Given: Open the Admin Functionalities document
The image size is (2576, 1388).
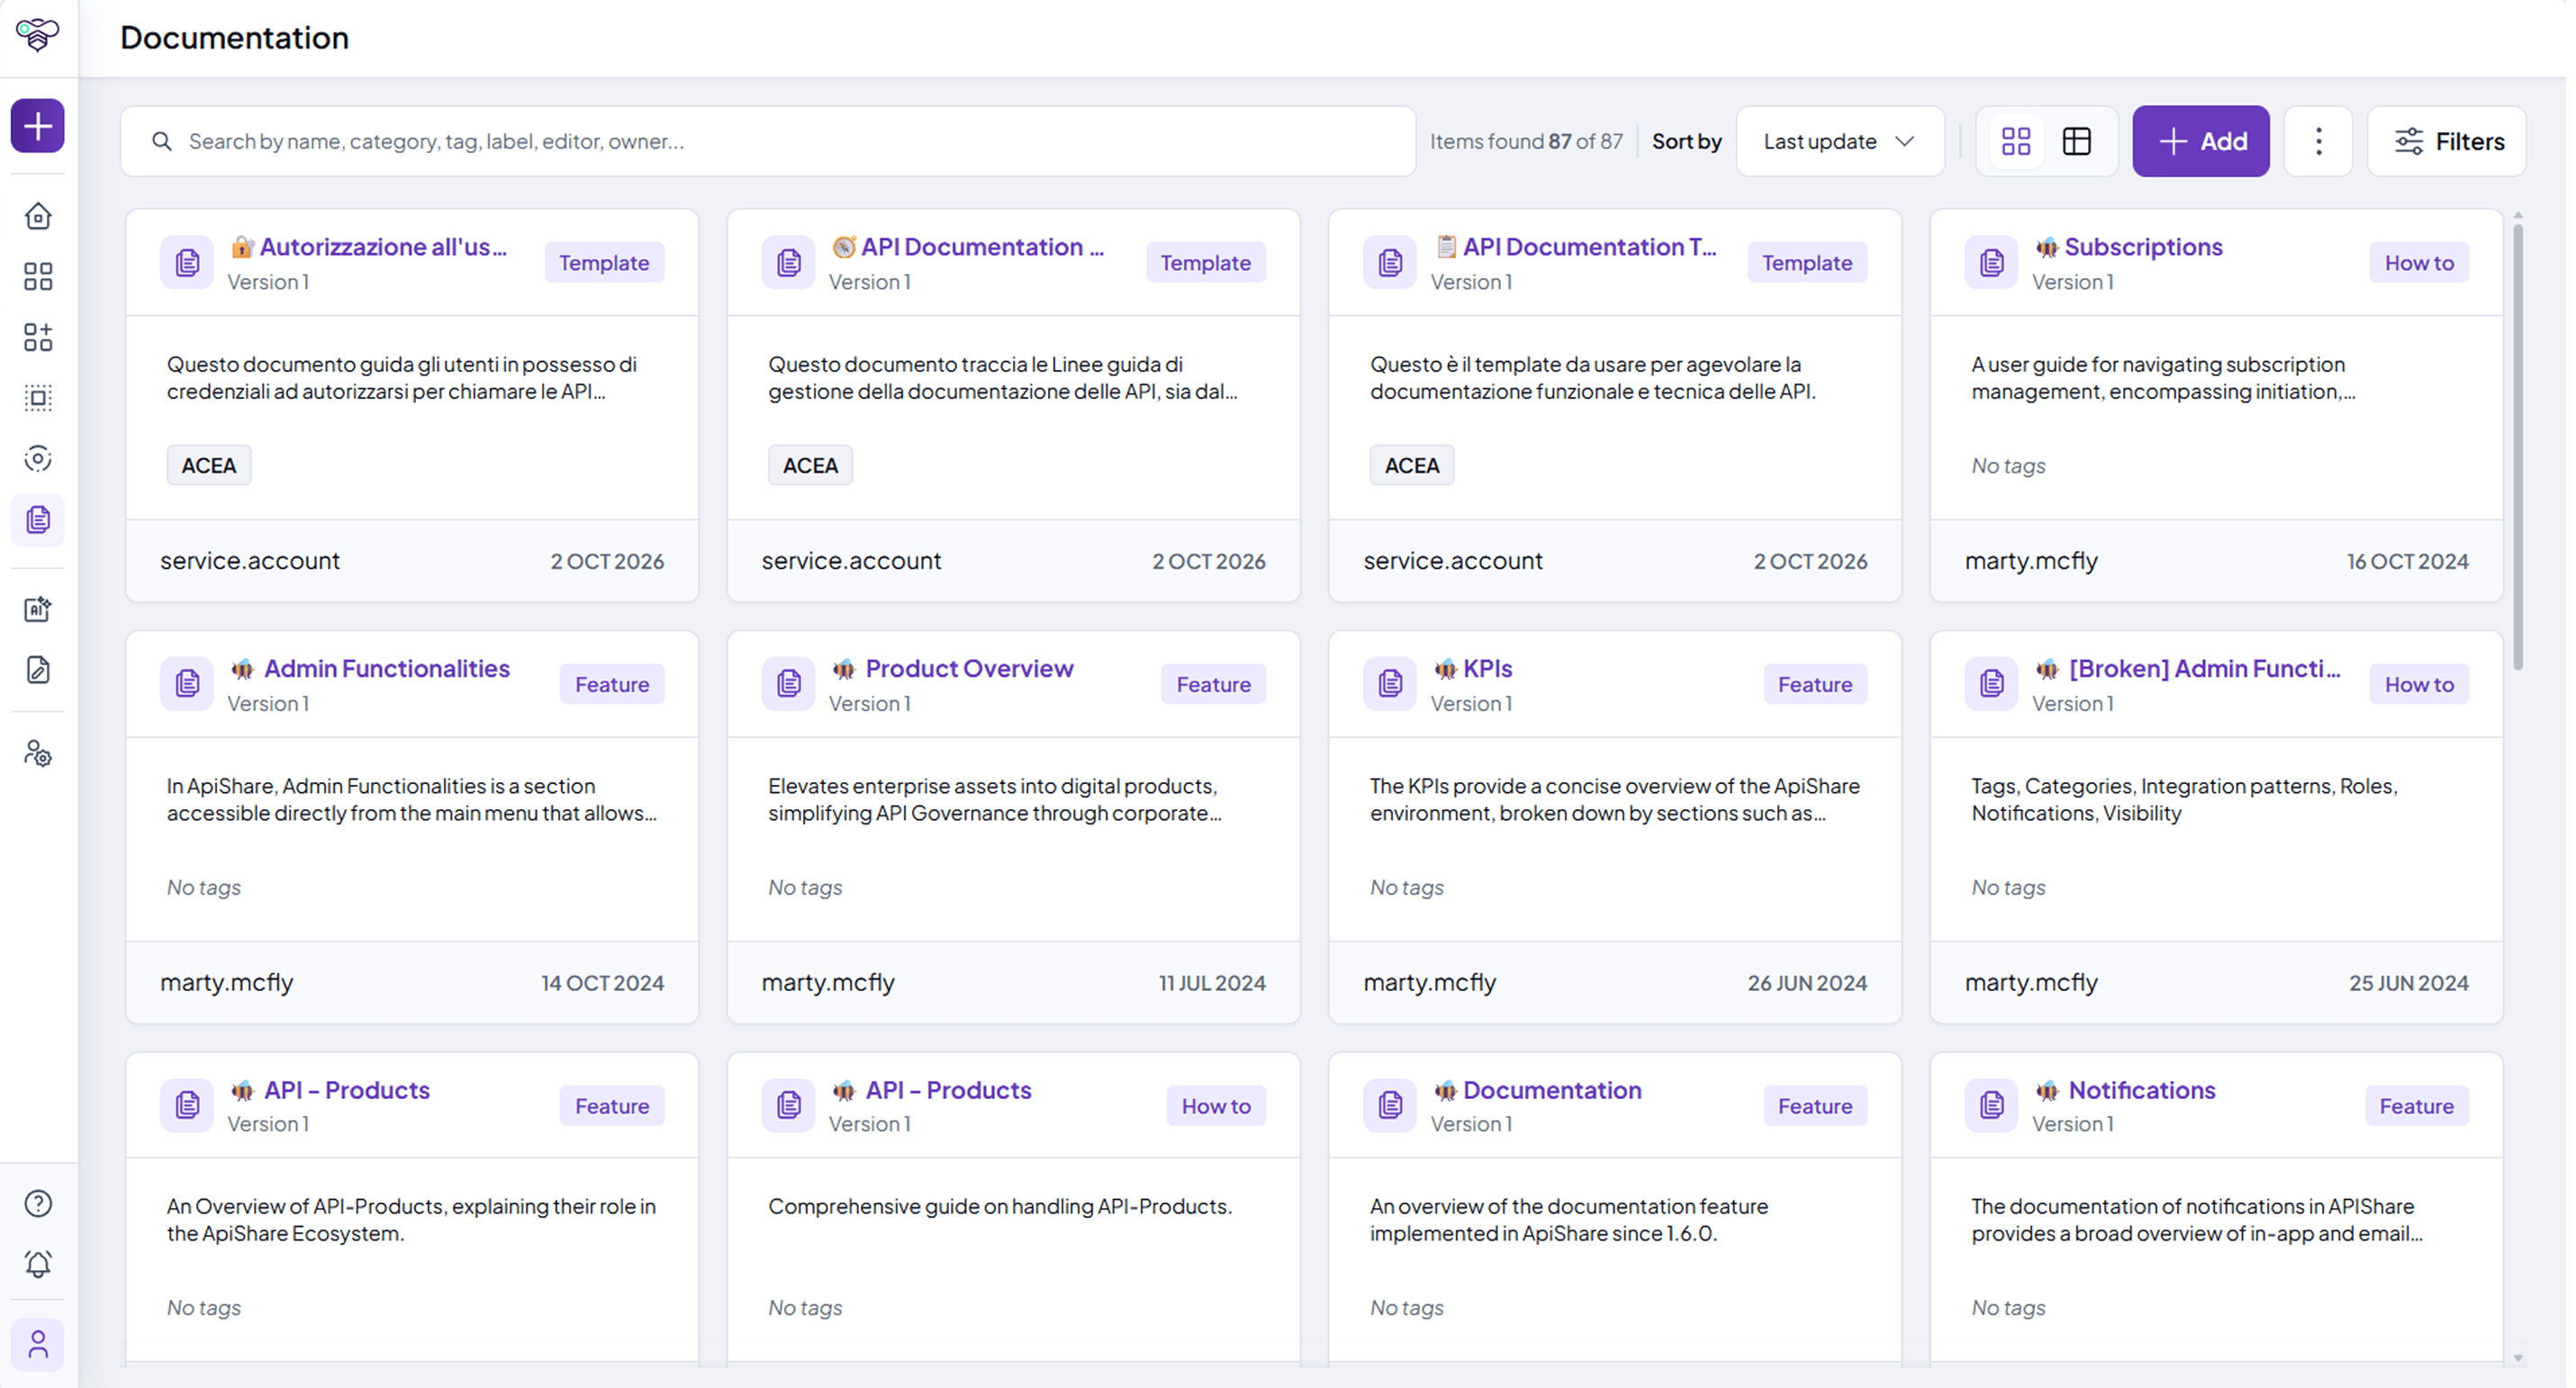Looking at the screenshot, I should tap(387, 668).
